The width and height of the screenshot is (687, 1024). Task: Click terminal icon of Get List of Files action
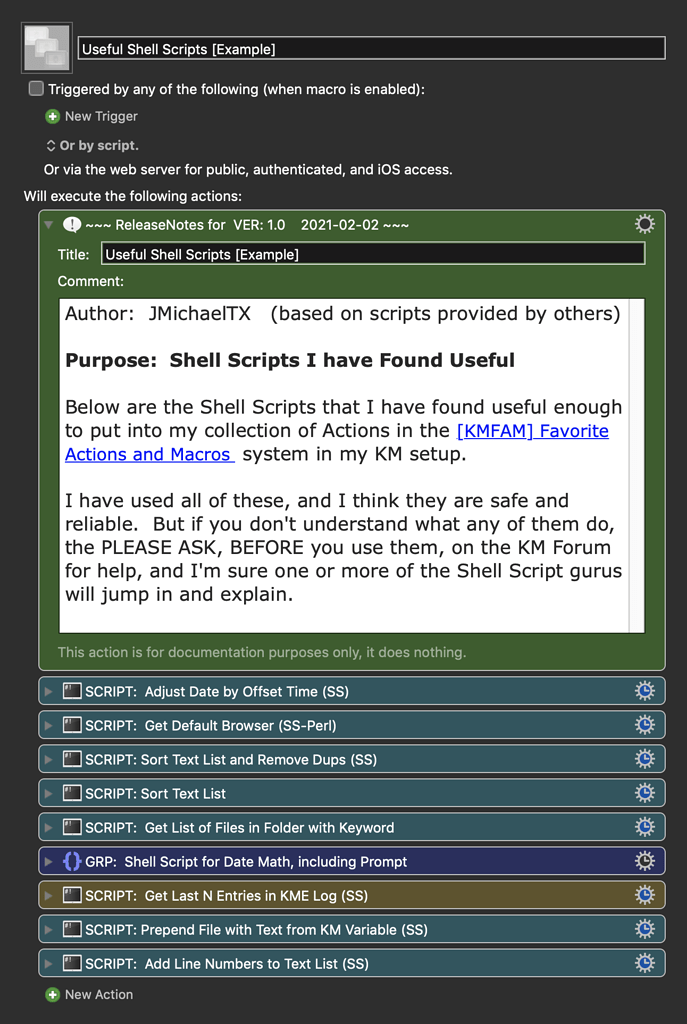tap(72, 827)
